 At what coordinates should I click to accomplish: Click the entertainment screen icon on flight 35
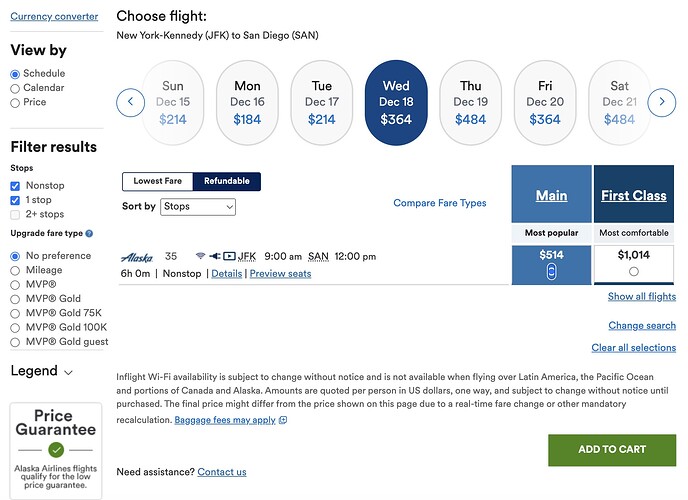click(x=229, y=256)
